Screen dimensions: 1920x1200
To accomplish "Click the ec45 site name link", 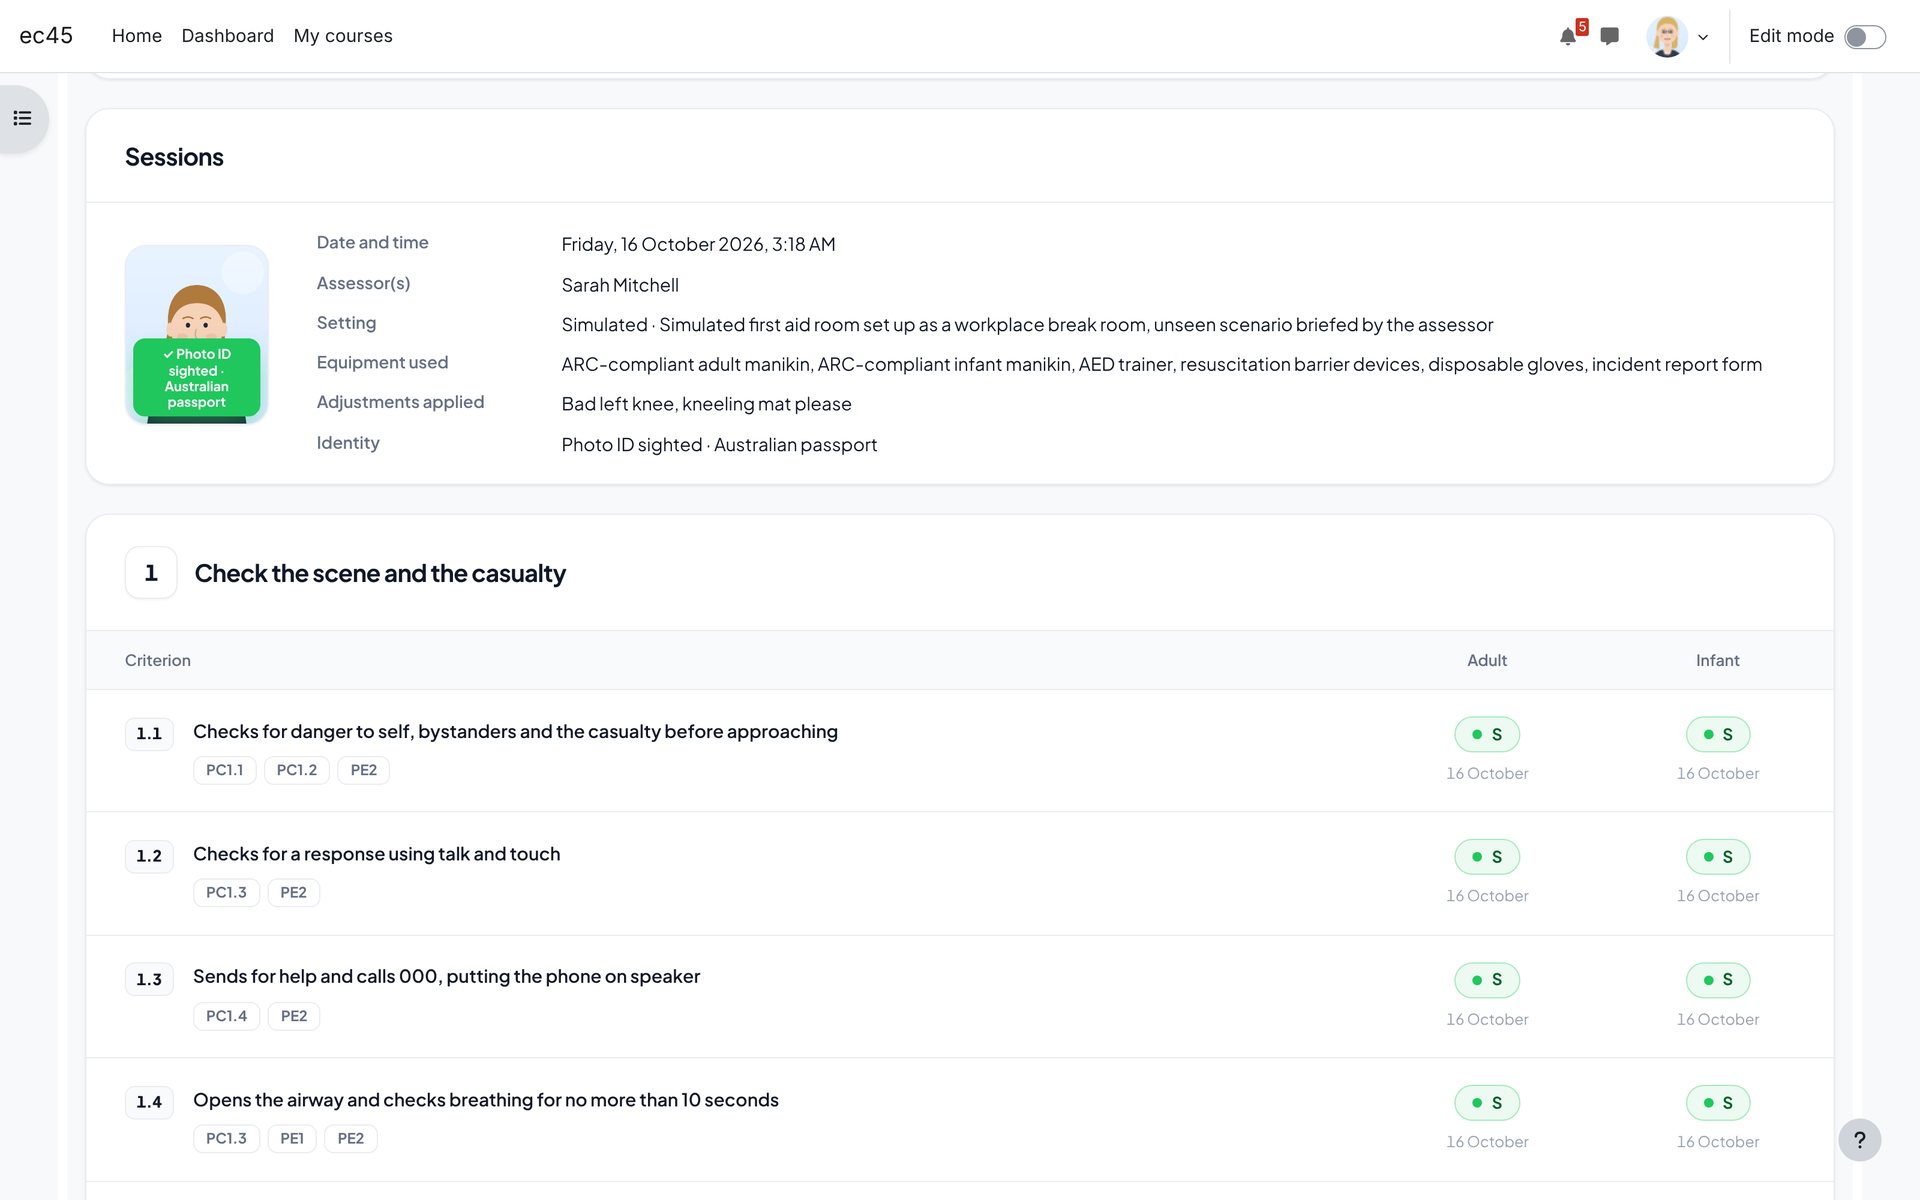I will click(46, 36).
